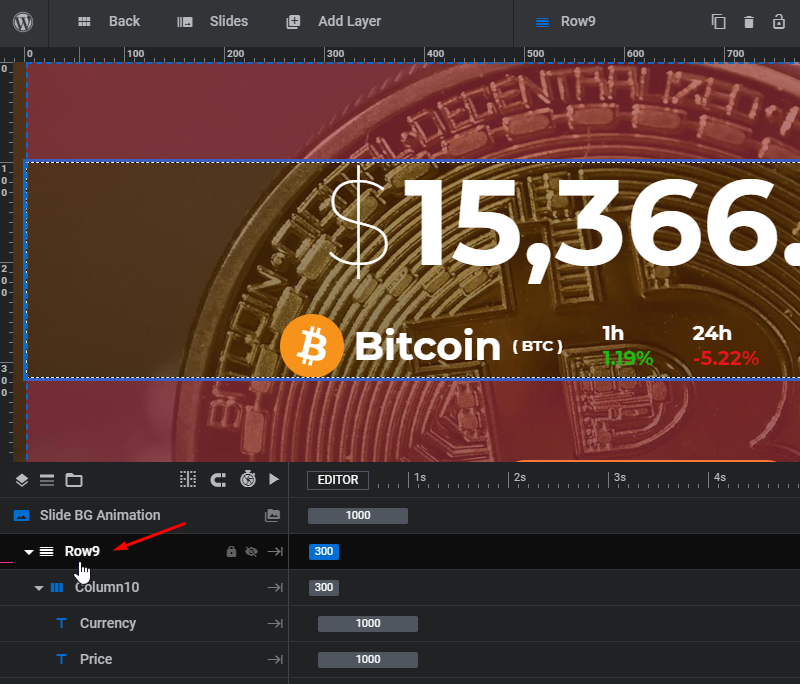Click Row9 row lines icon
The height and width of the screenshot is (684, 800).
(x=46, y=551)
